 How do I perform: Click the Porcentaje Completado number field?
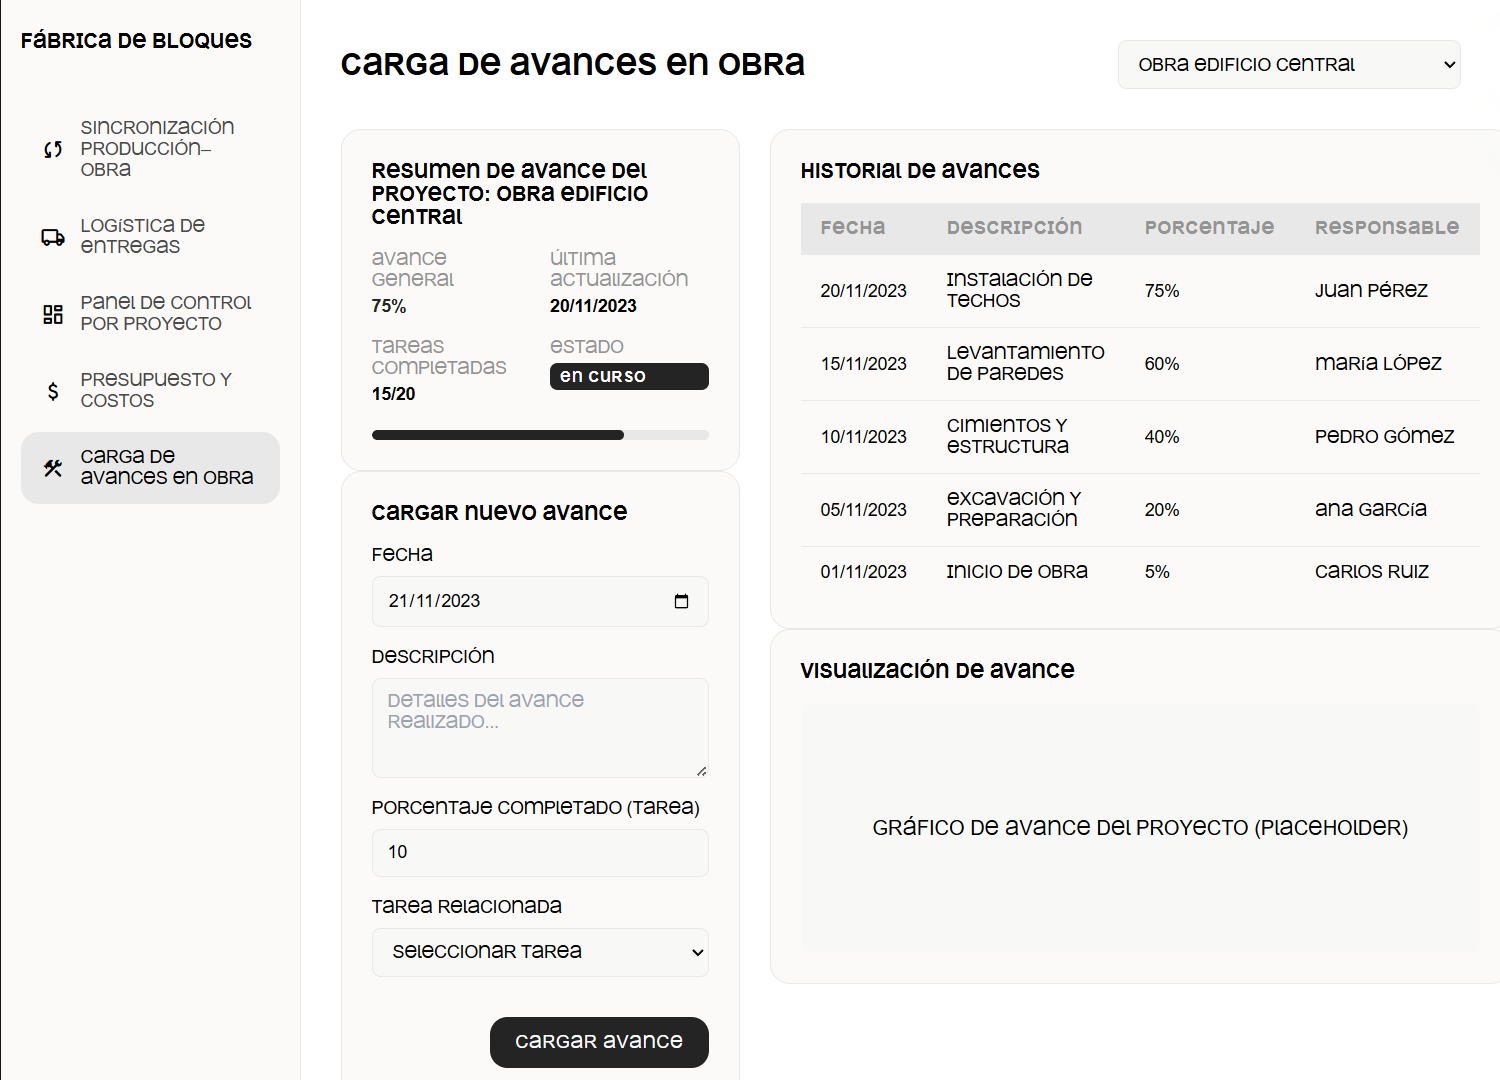click(540, 853)
